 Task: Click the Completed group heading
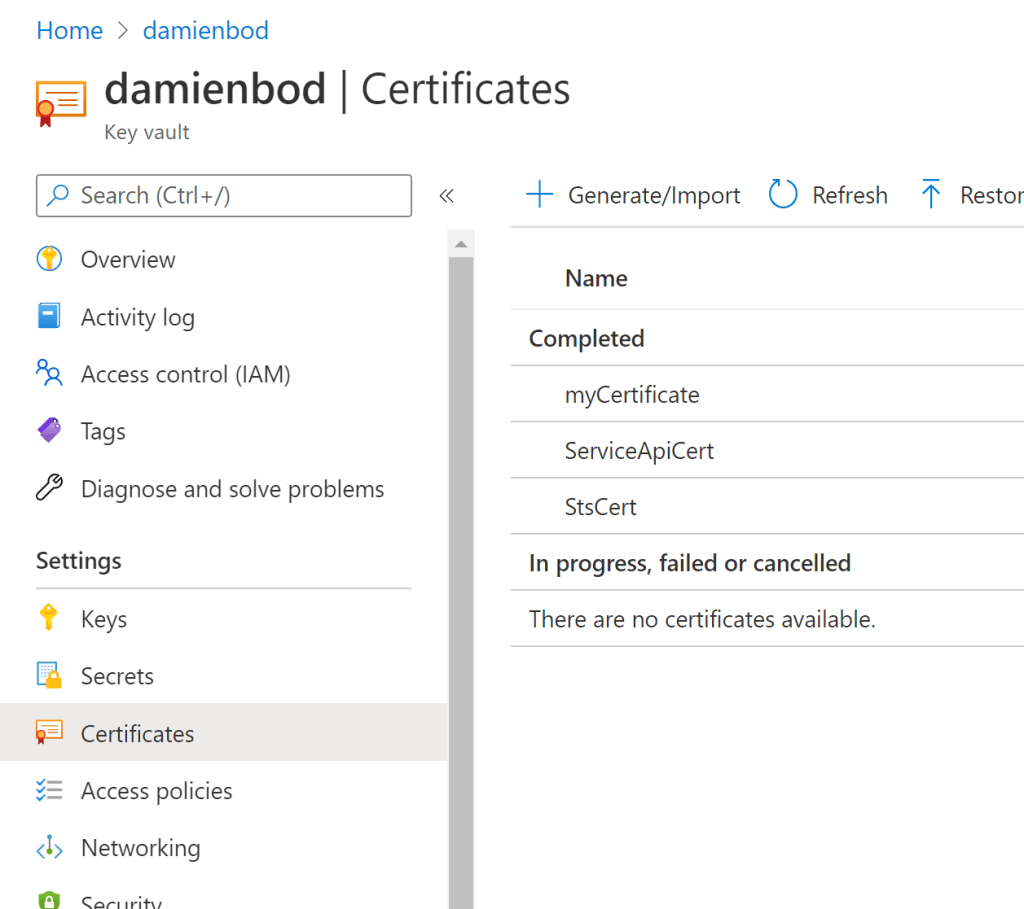click(586, 338)
